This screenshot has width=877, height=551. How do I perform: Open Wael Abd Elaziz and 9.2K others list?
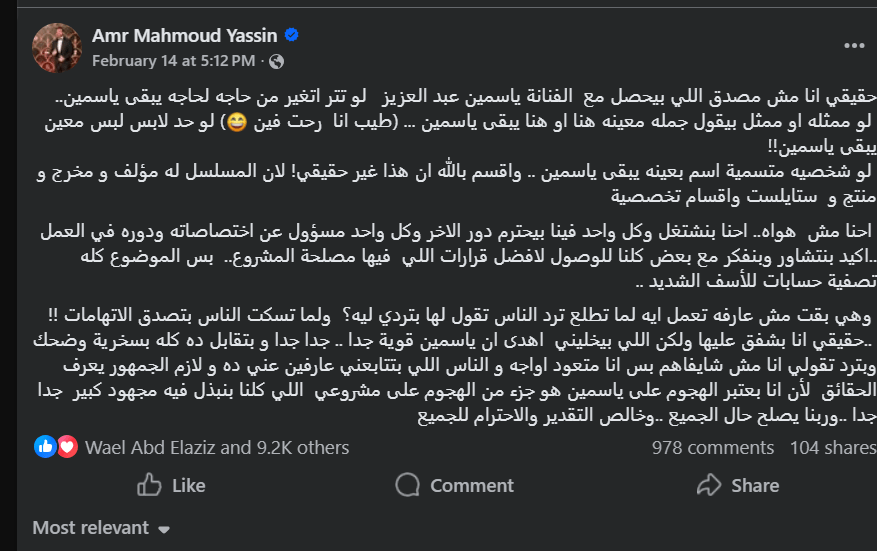(x=217, y=447)
